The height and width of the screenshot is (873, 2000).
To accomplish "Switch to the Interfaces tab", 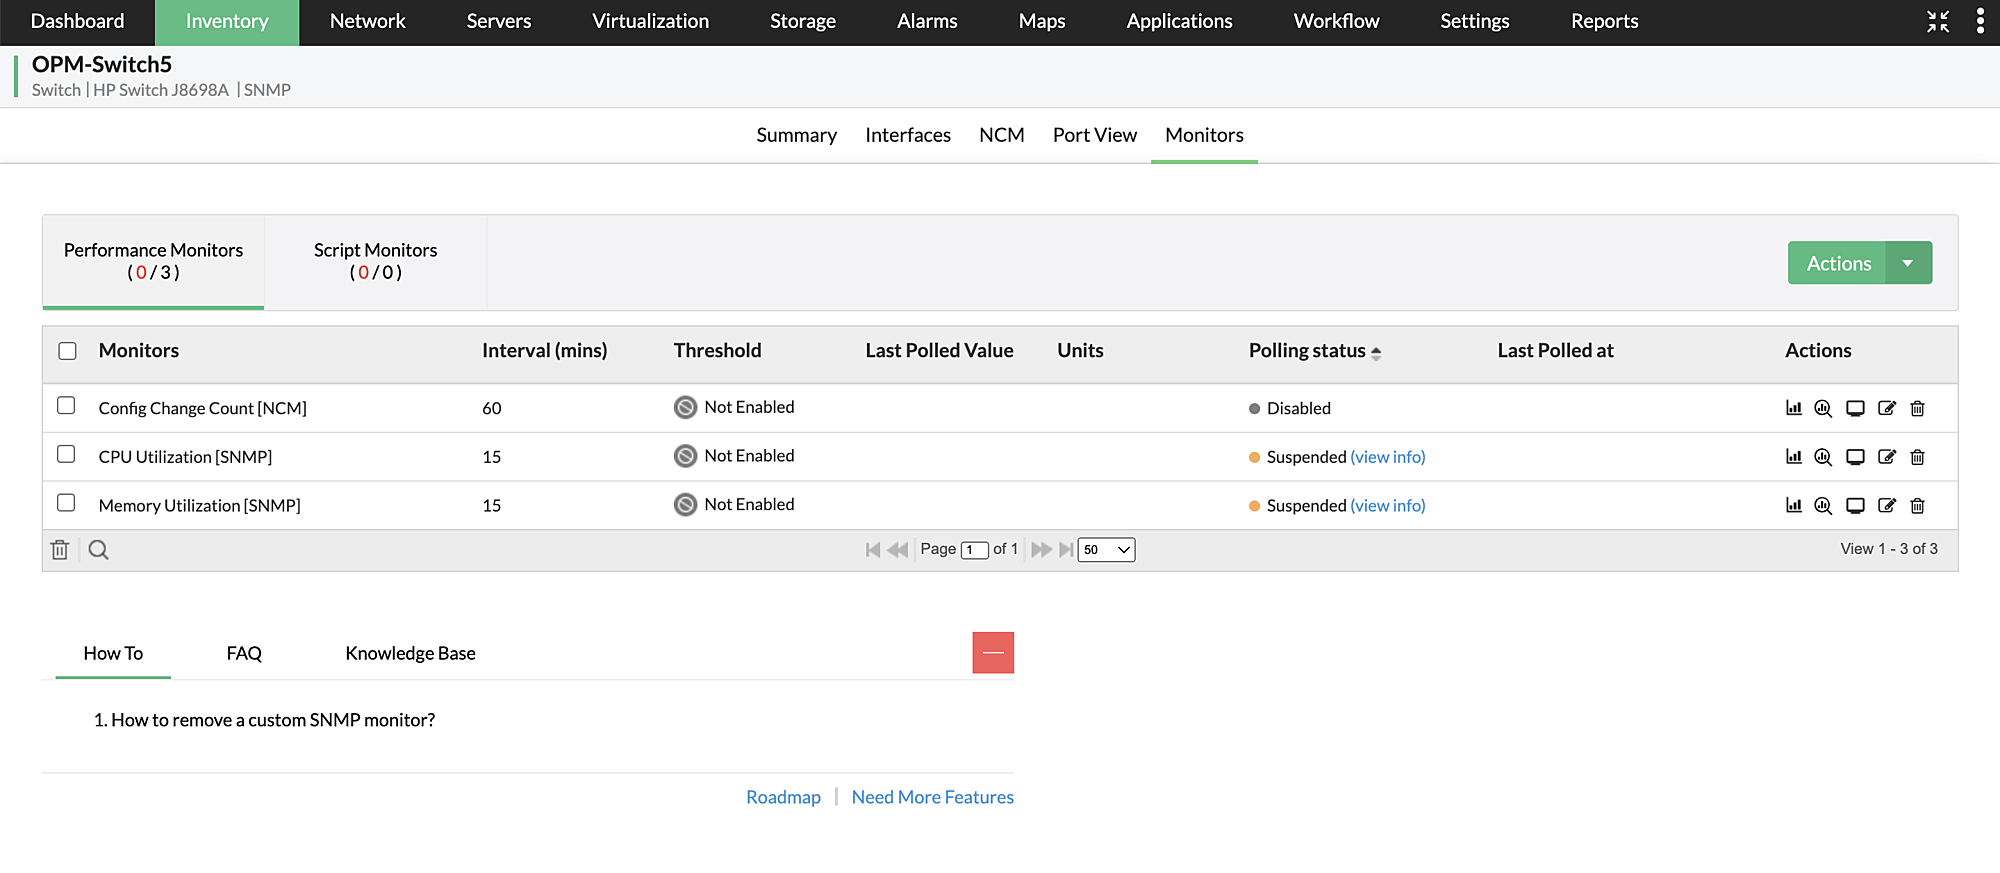I will click(907, 135).
